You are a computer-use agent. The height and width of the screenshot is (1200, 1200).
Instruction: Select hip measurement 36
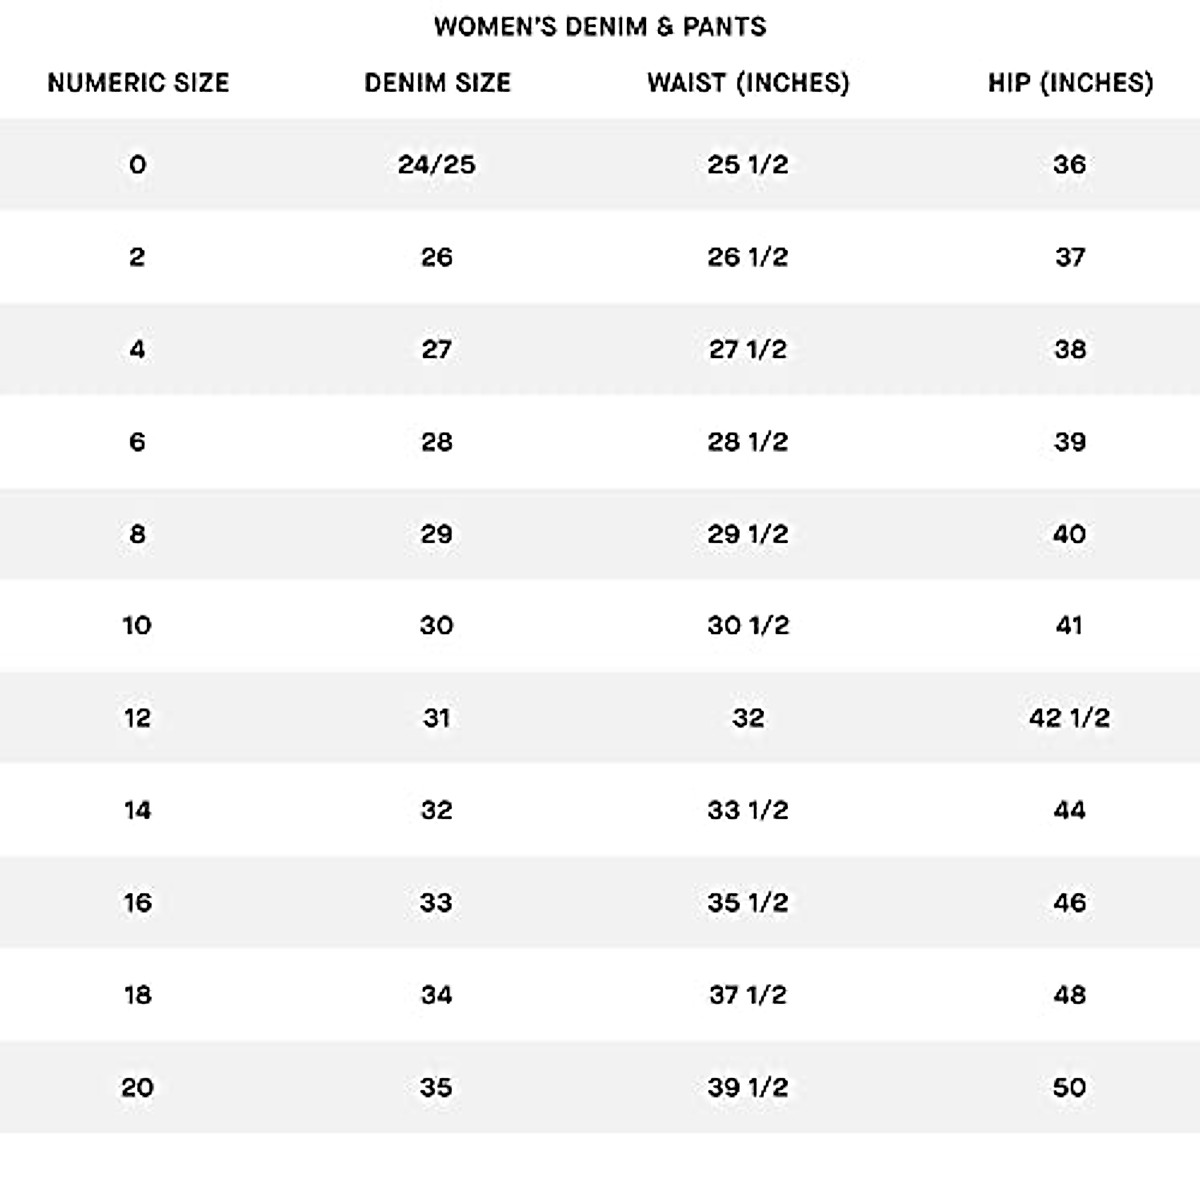coord(1069,165)
